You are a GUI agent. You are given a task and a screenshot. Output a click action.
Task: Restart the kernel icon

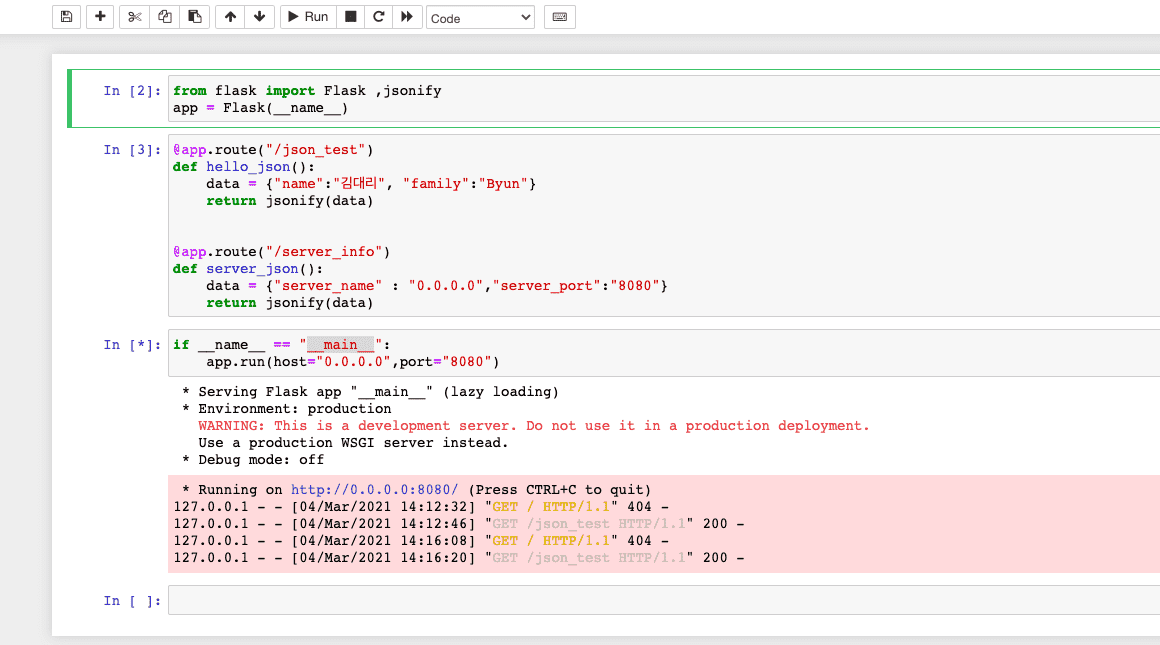coord(378,17)
